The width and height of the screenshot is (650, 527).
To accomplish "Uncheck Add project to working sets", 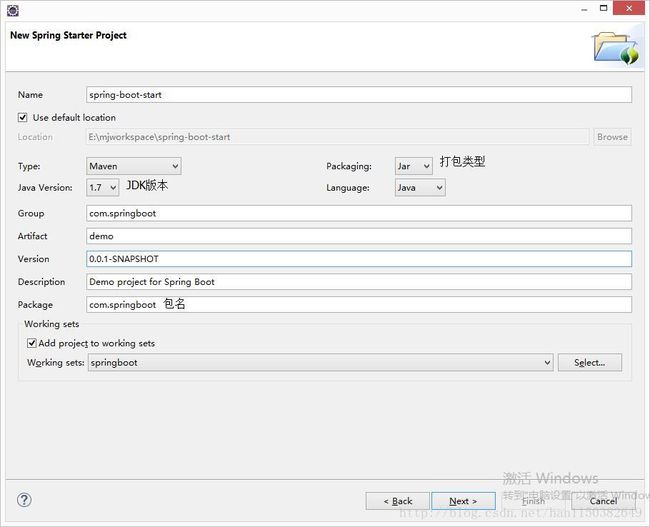I will tap(32, 343).
